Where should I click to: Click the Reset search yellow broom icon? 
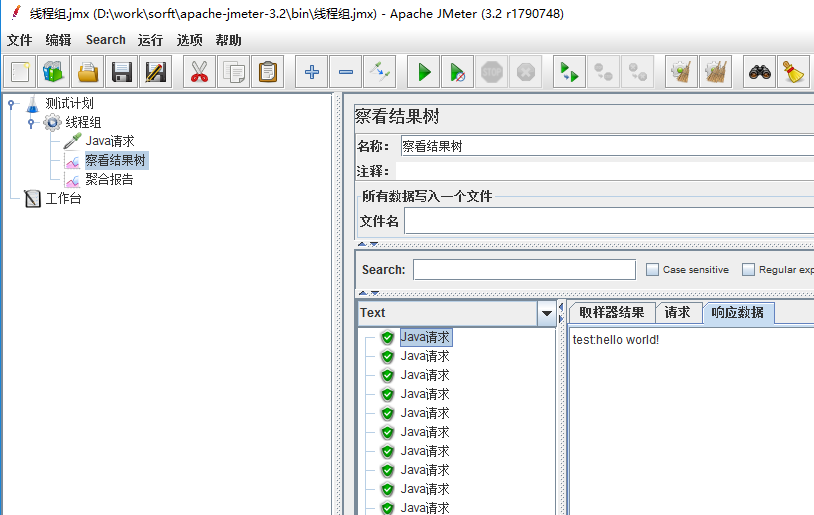point(793,72)
